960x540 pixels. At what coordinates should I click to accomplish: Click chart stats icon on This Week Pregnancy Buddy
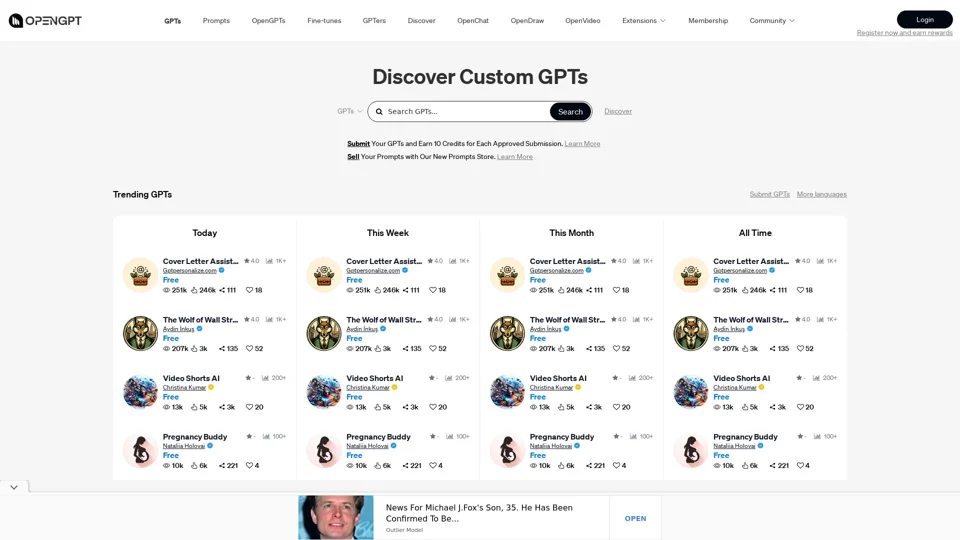tap(450, 437)
